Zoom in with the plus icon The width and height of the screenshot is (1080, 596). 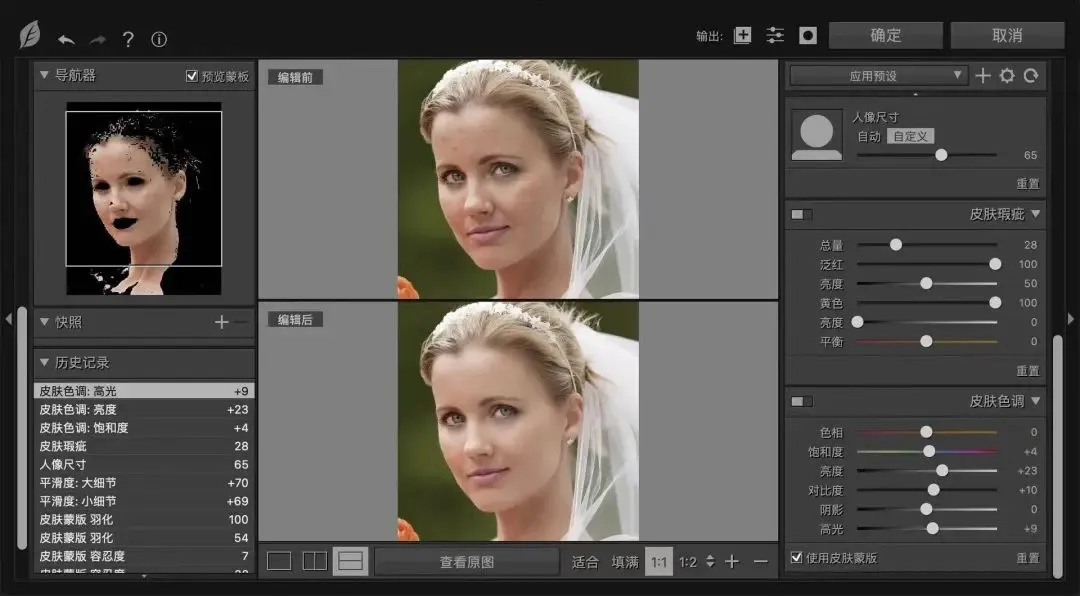[731, 562]
